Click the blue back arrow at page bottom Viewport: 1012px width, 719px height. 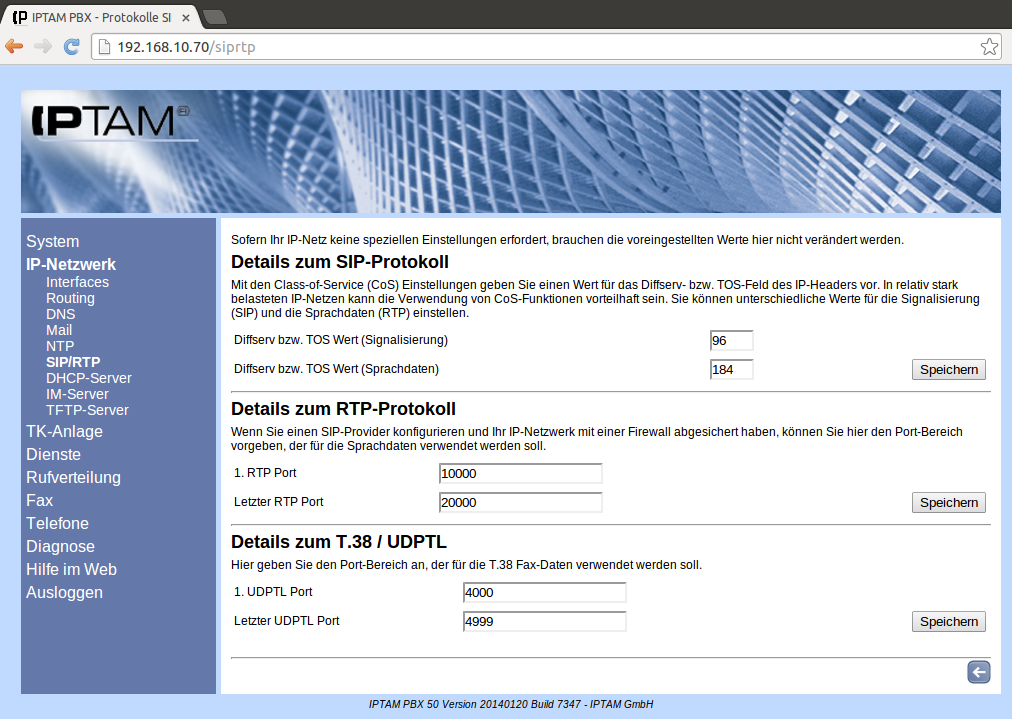pyautogui.click(x=978, y=673)
